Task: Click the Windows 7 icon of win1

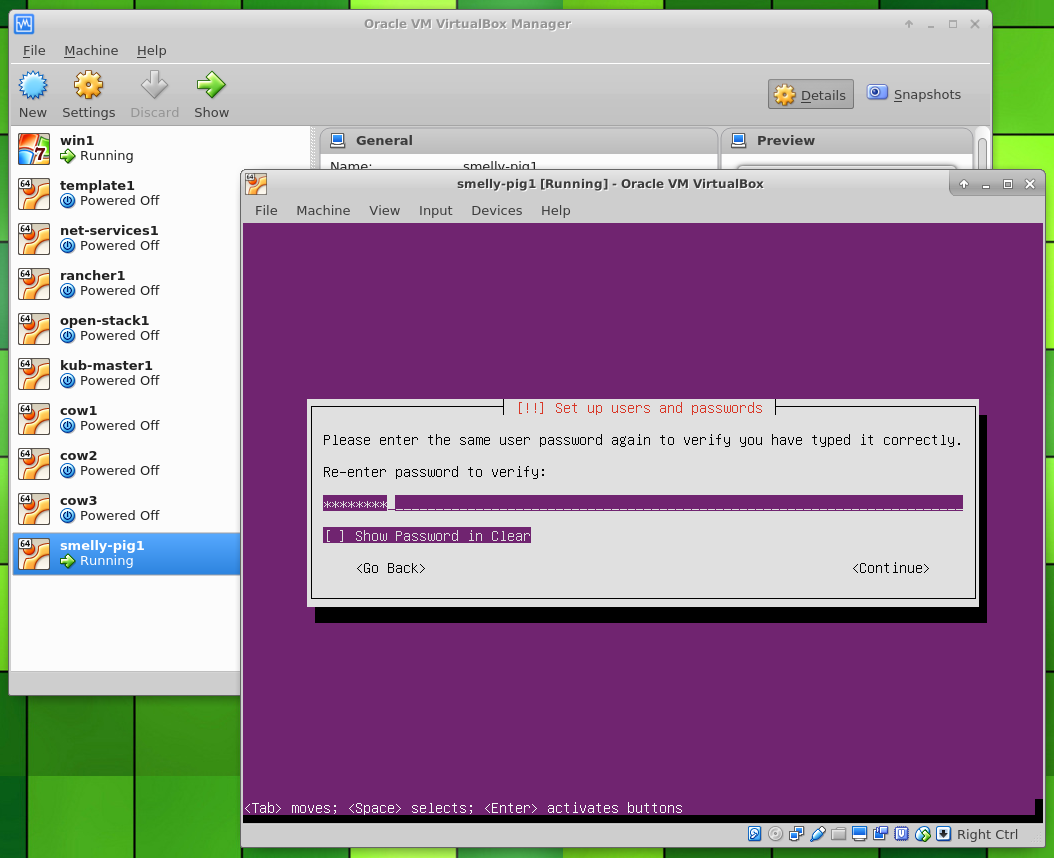Action: click(x=34, y=149)
